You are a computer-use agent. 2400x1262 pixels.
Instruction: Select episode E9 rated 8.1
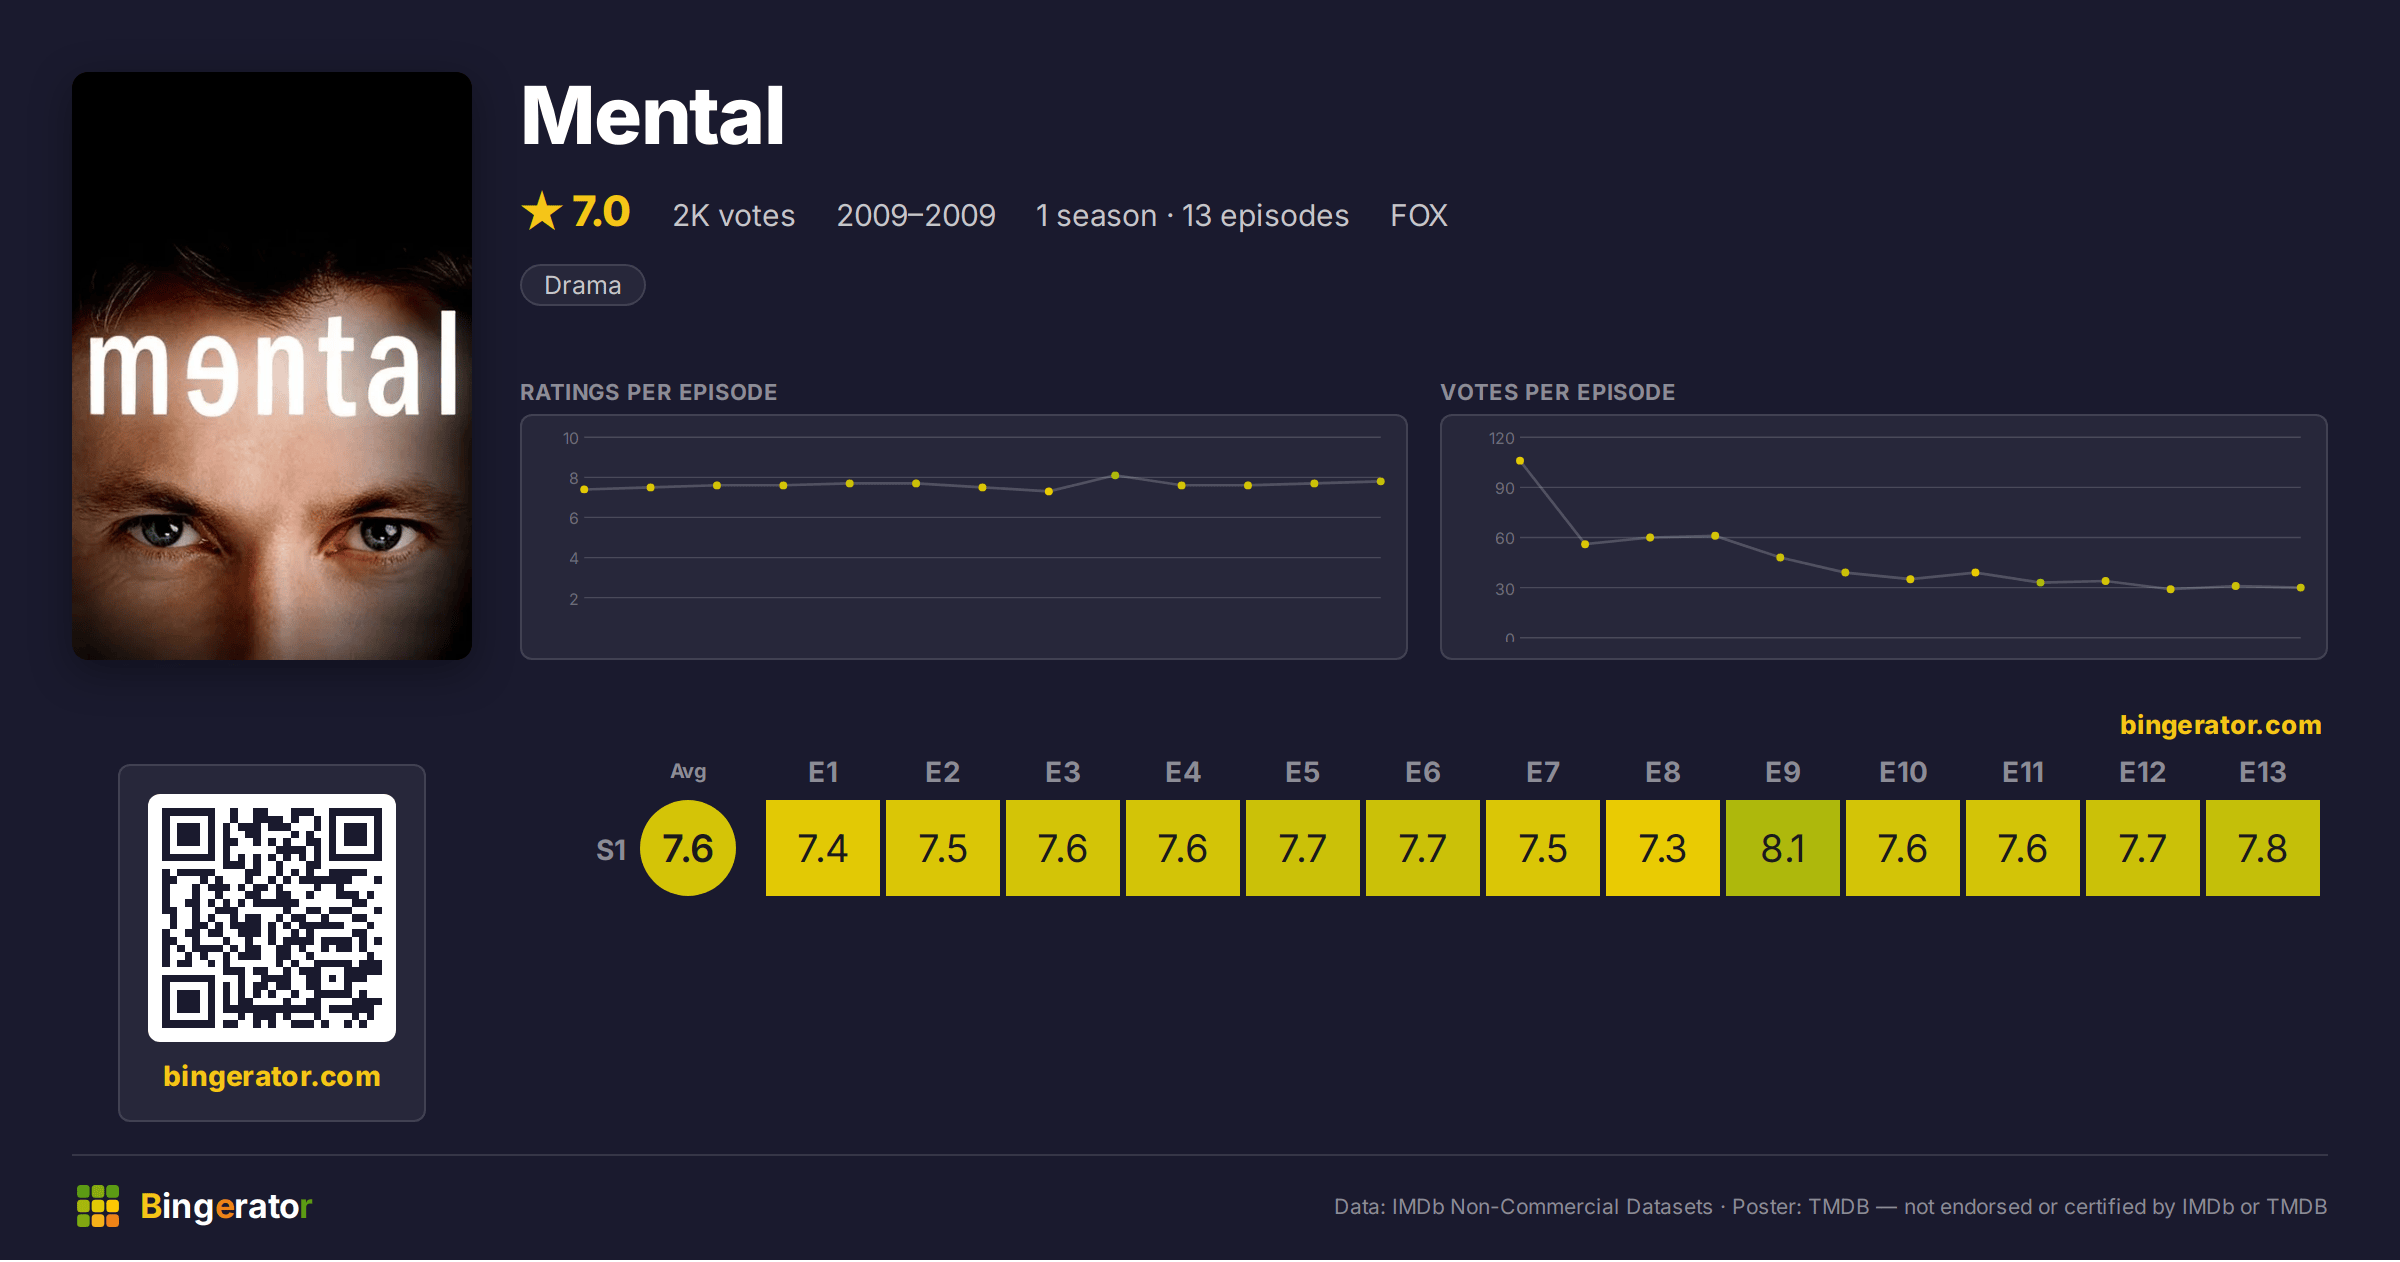[1783, 848]
